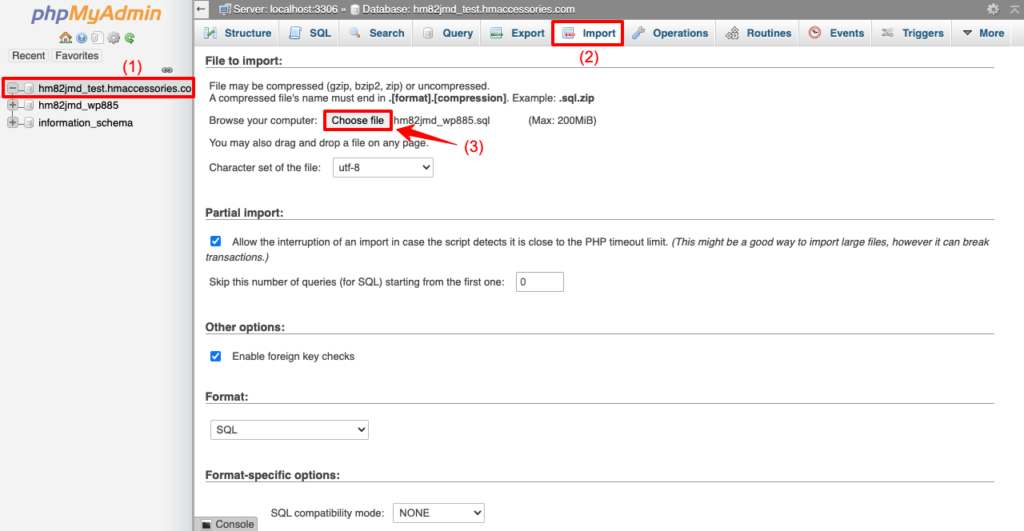
Task: Click the link chain icon in sidebar
Action: coord(168,70)
